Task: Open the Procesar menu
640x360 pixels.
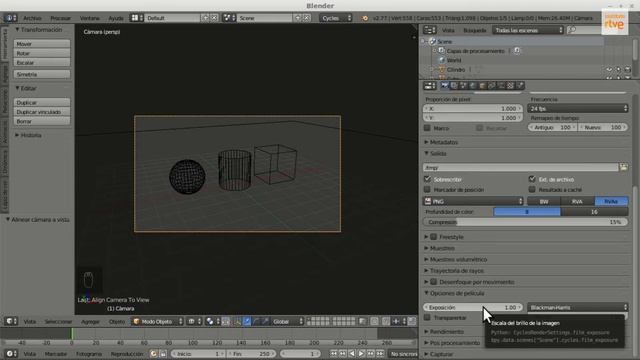Action: (x=60, y=18)
